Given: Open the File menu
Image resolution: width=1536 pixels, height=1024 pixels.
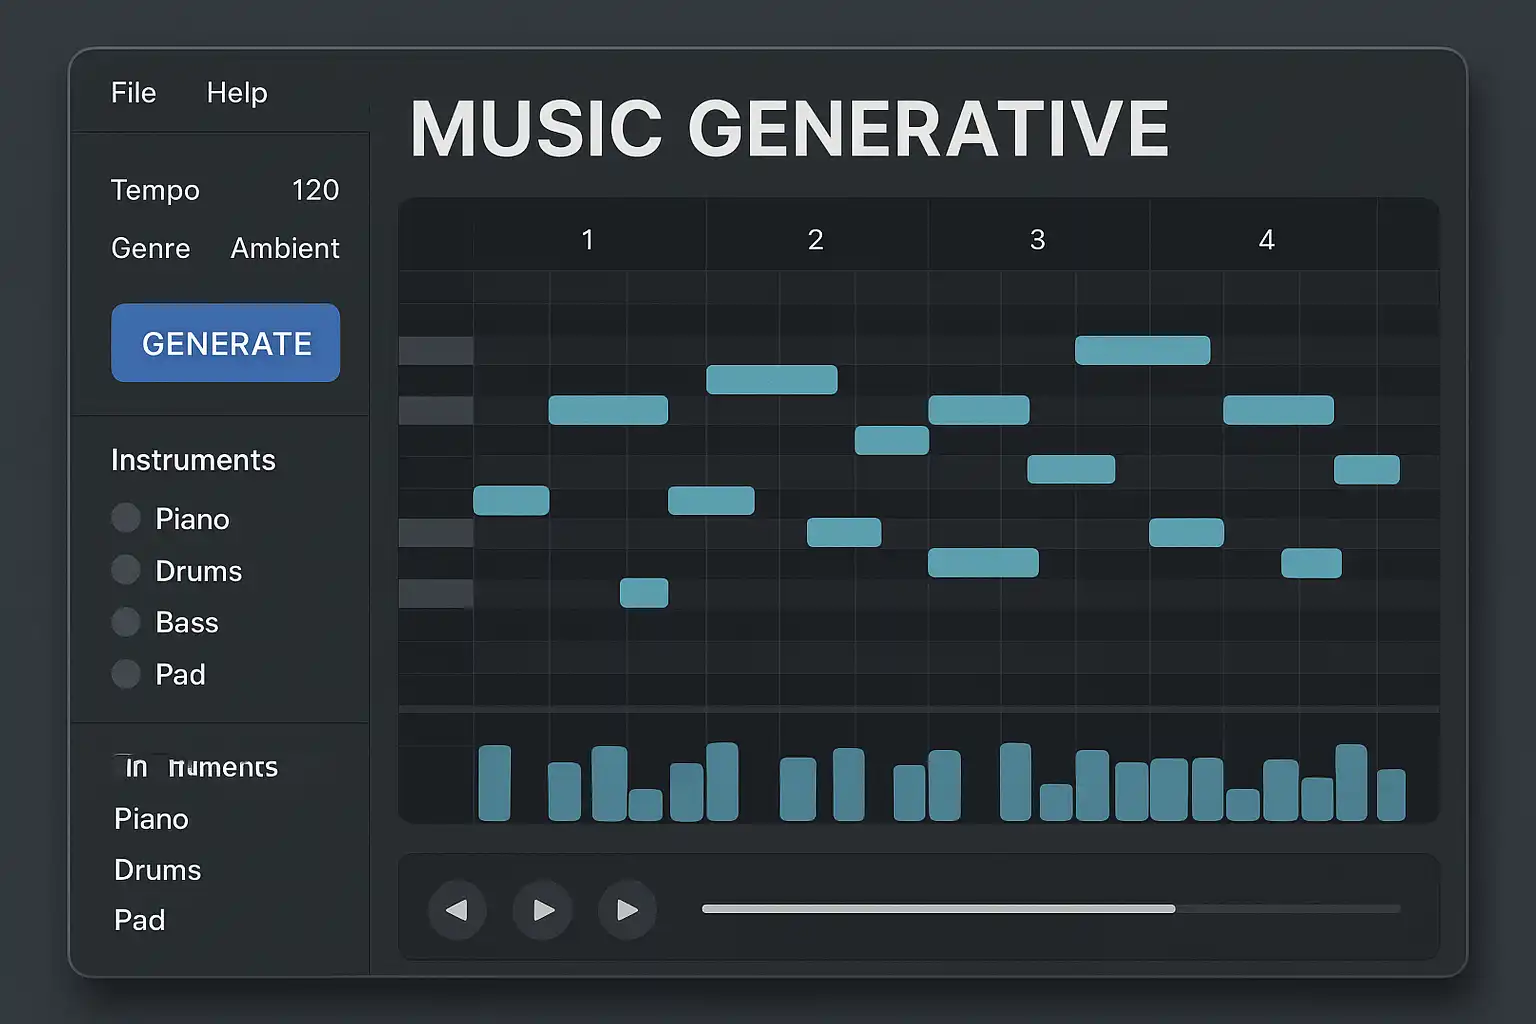Looking at the screenshot, I should (133, 93).
